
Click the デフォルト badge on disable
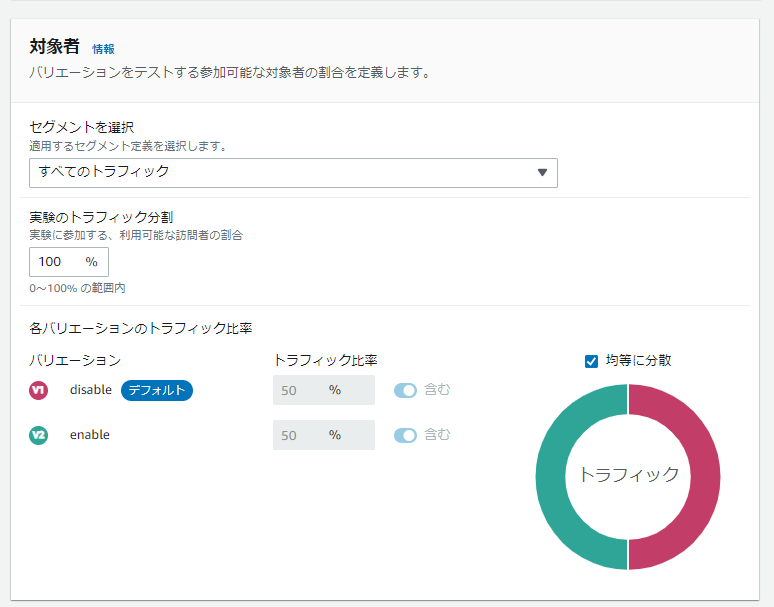157,390
